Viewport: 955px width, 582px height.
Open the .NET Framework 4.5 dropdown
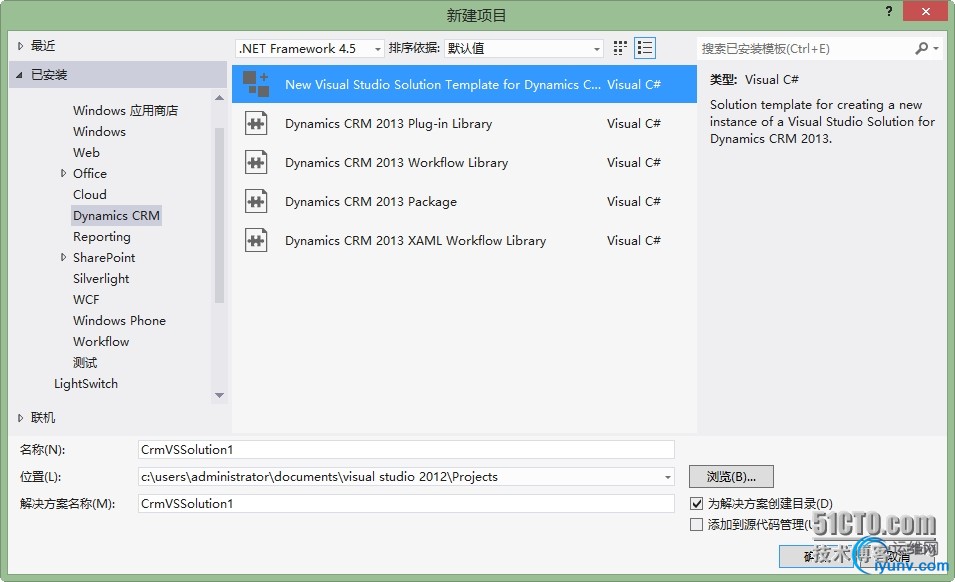coord(309,48)
